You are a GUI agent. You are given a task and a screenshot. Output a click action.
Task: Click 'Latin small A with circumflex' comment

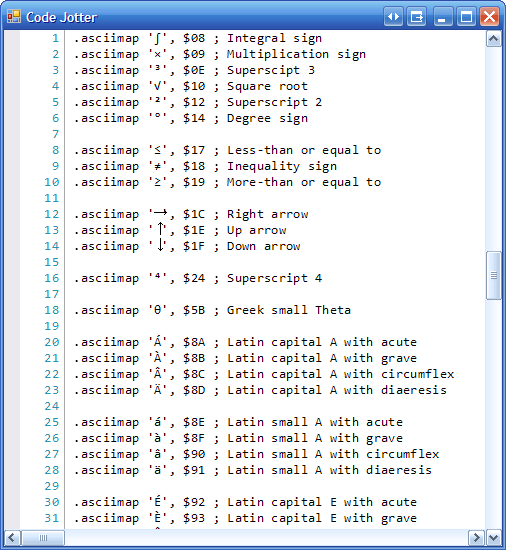333,454
